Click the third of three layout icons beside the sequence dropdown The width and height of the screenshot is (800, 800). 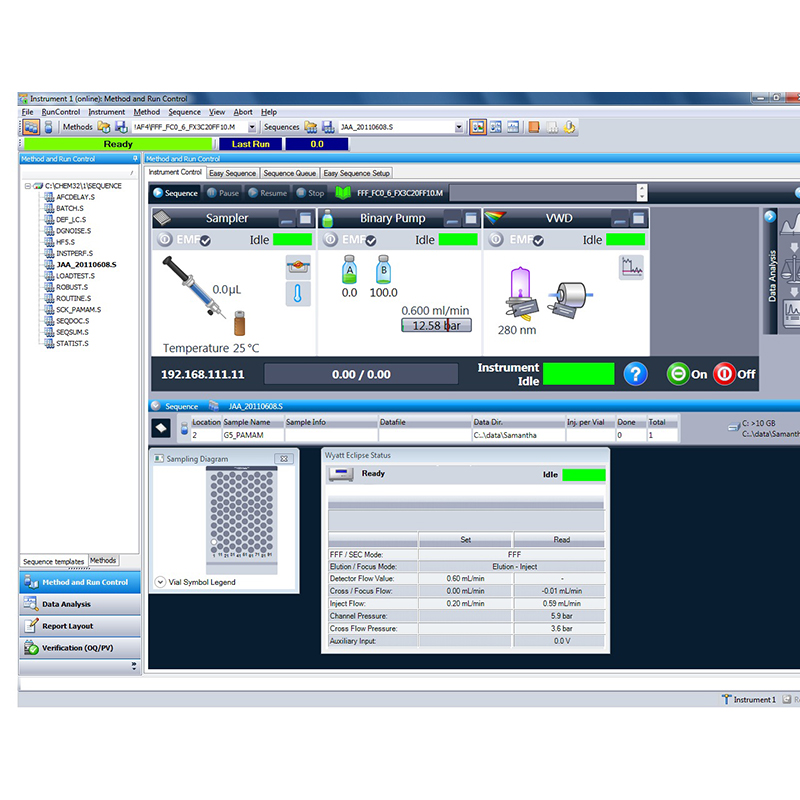(x=513, y=127)
